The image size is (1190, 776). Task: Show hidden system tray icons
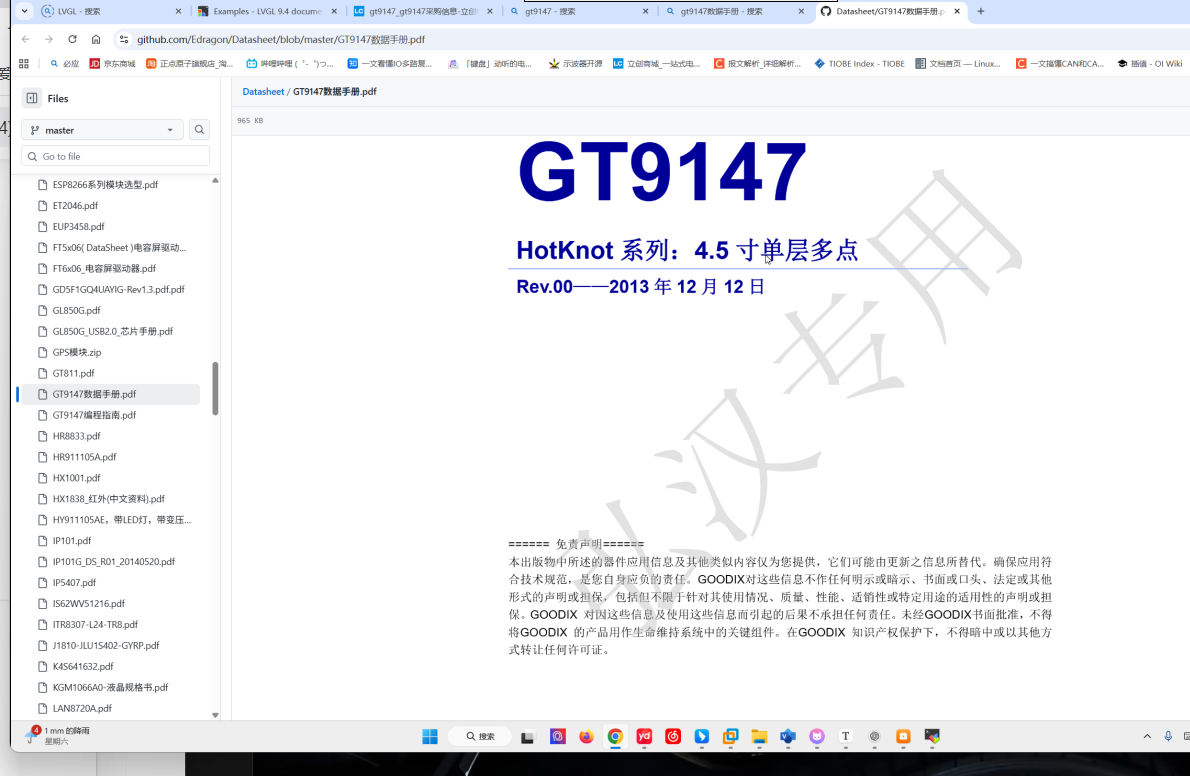pyautogui.click(x=1147, y=737)
